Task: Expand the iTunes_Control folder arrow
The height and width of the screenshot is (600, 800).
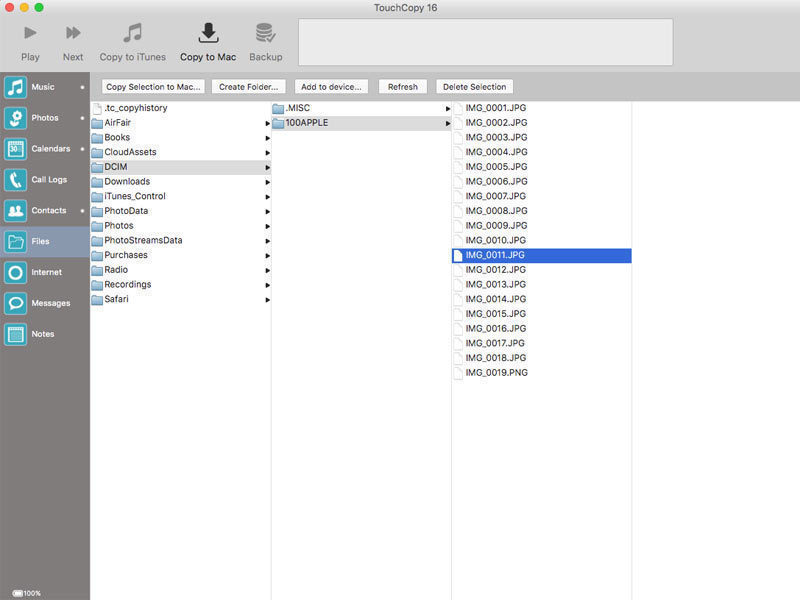Action: pyautogui.click(x=267, y=197)
